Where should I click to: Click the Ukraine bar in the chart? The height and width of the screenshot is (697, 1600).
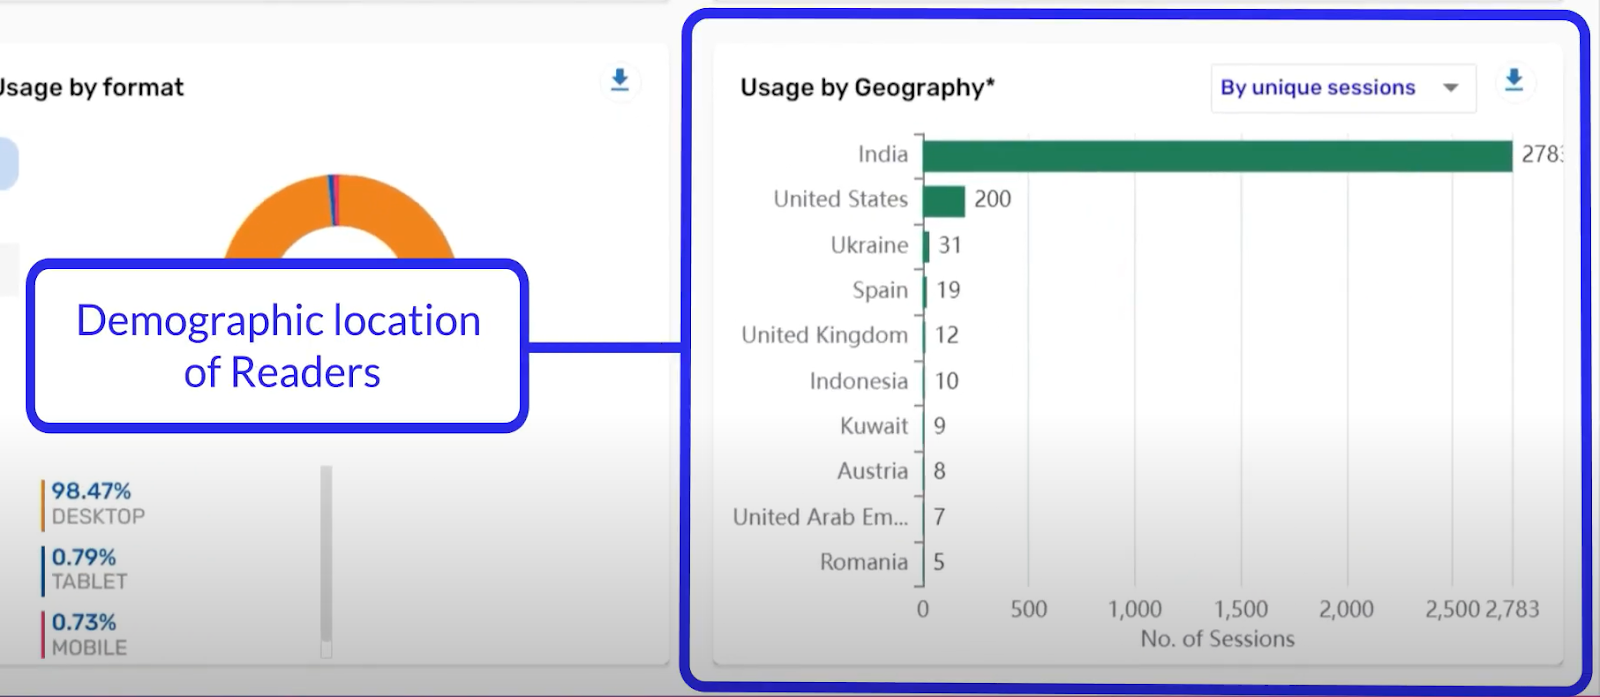[926, 246]
